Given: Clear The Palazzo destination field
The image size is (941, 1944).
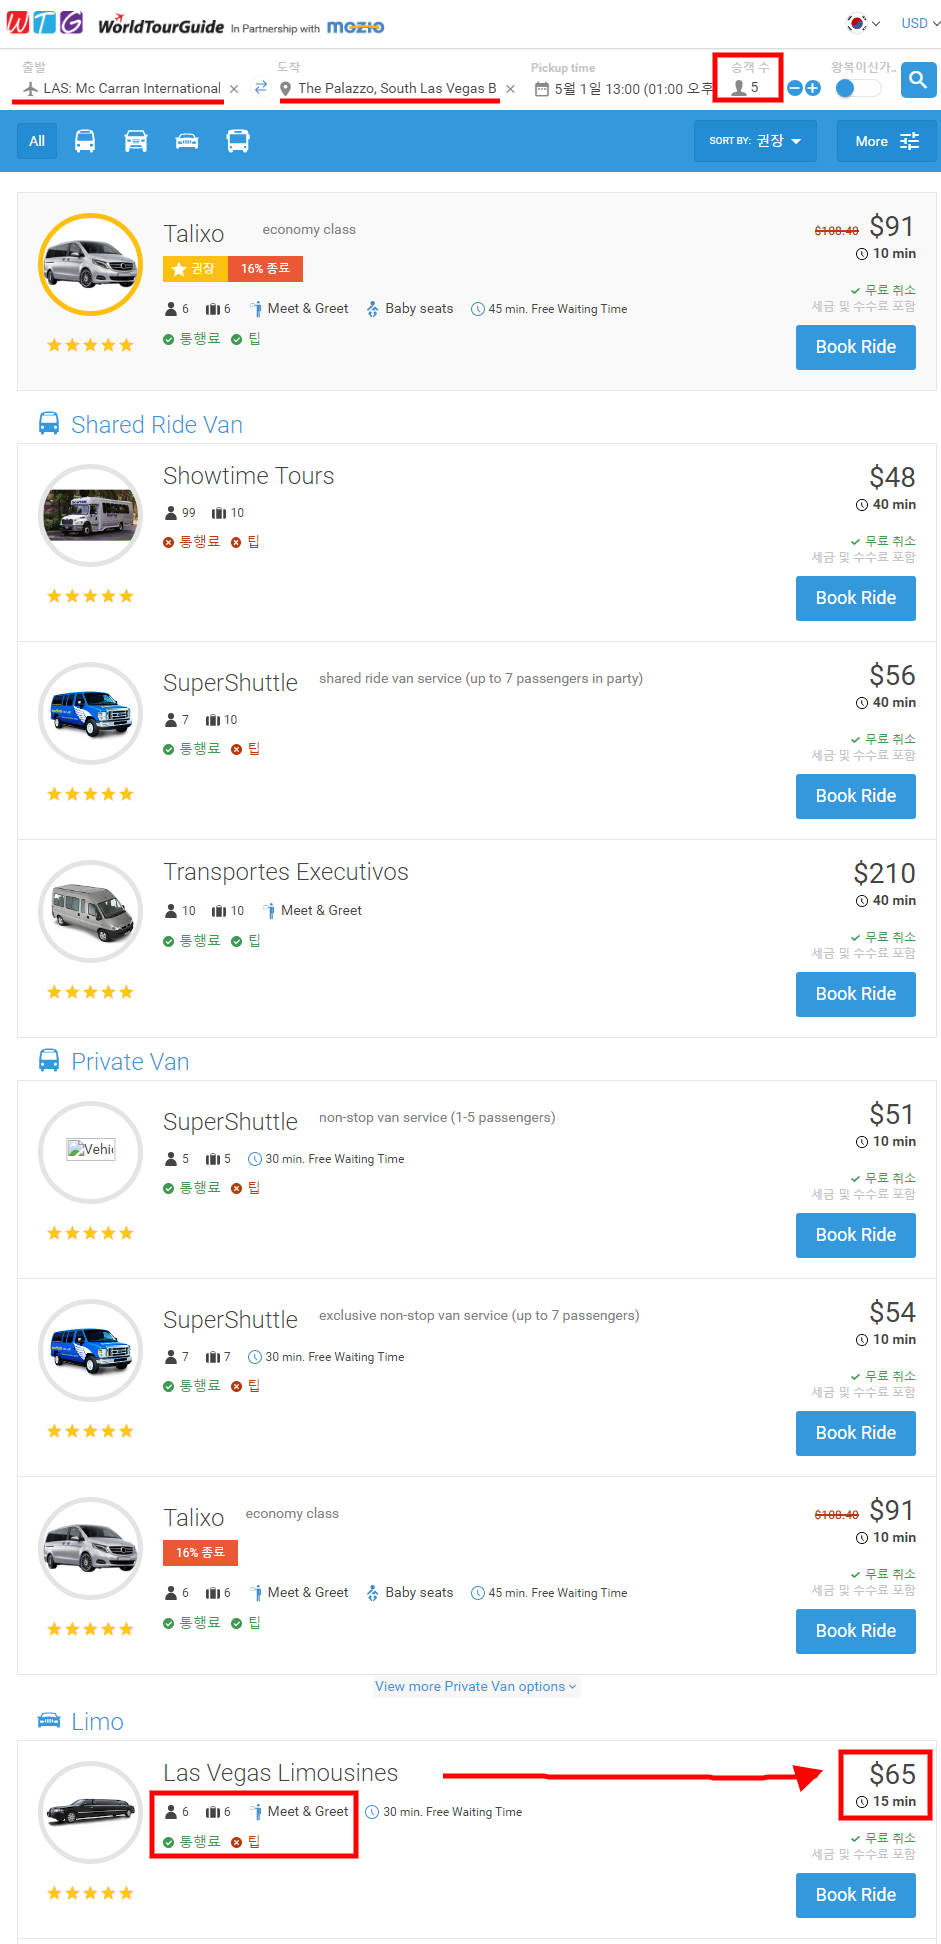Looking at the screenshot, I should point(511,89).
